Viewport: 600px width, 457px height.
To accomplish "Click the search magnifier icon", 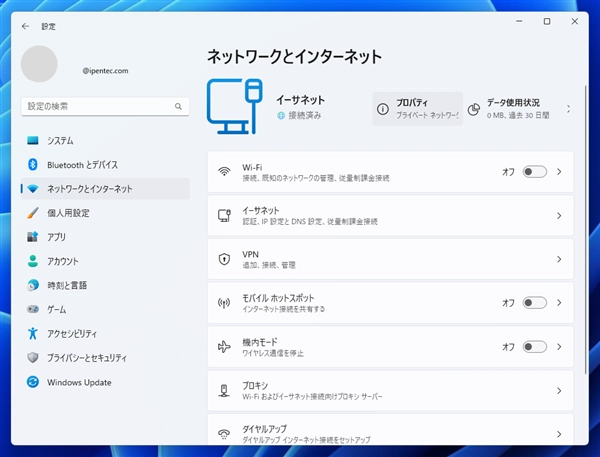I will [x=178, y=106].
